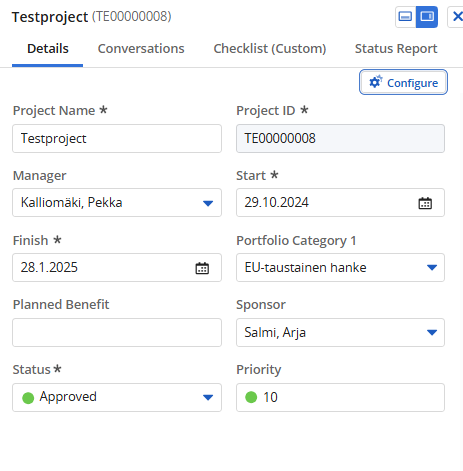The image size is (463, 471).
Task: Click the green Approved status dot
Action: click(28, 398)
